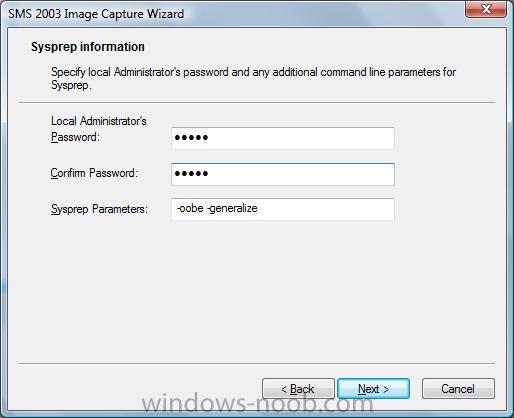Click into the Sysprep Parameters text box
The width and height of the screenshot is (514, 418).
[283, 209]
